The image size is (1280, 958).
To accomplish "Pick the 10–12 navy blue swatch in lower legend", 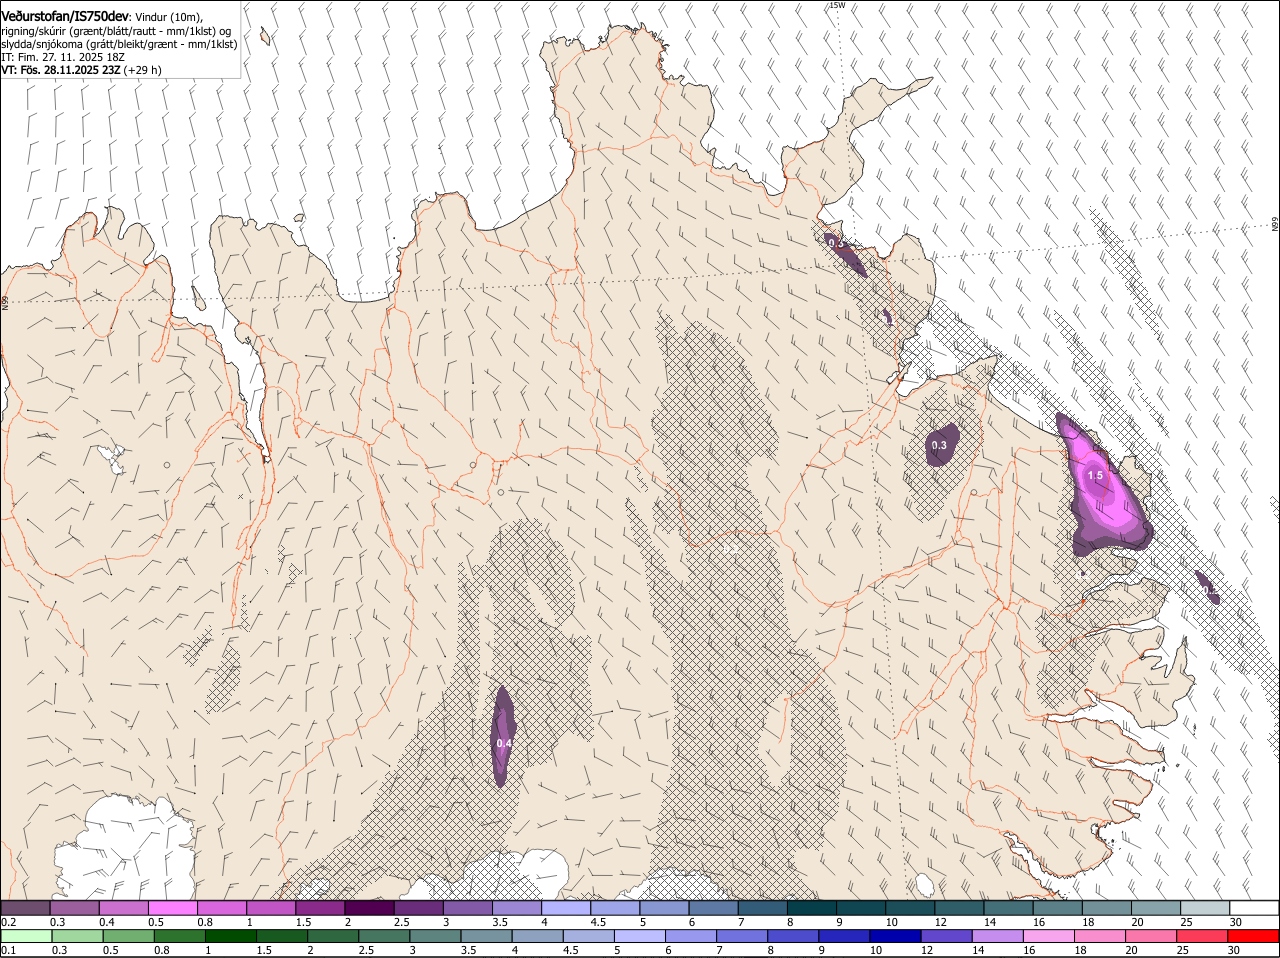I will point(895,936).
